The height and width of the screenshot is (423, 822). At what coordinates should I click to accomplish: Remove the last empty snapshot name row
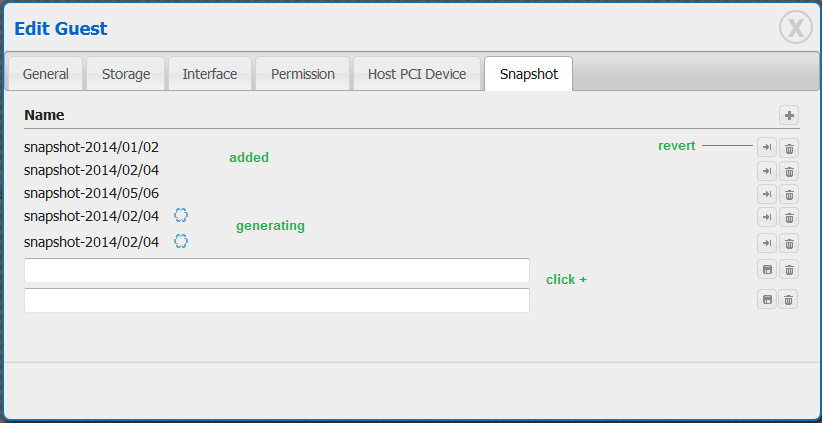(x=789, y=299)
